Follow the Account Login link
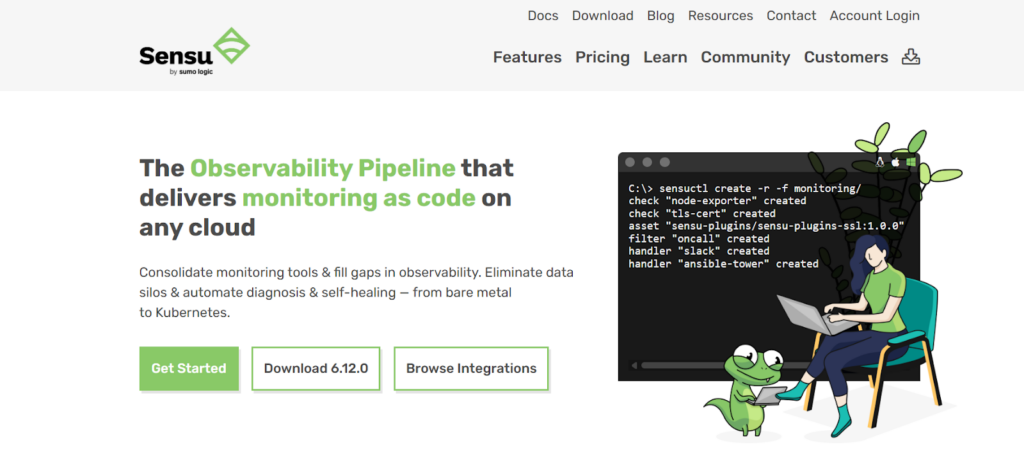This screenshot has width=1024, height=461. tap(874, 16)
